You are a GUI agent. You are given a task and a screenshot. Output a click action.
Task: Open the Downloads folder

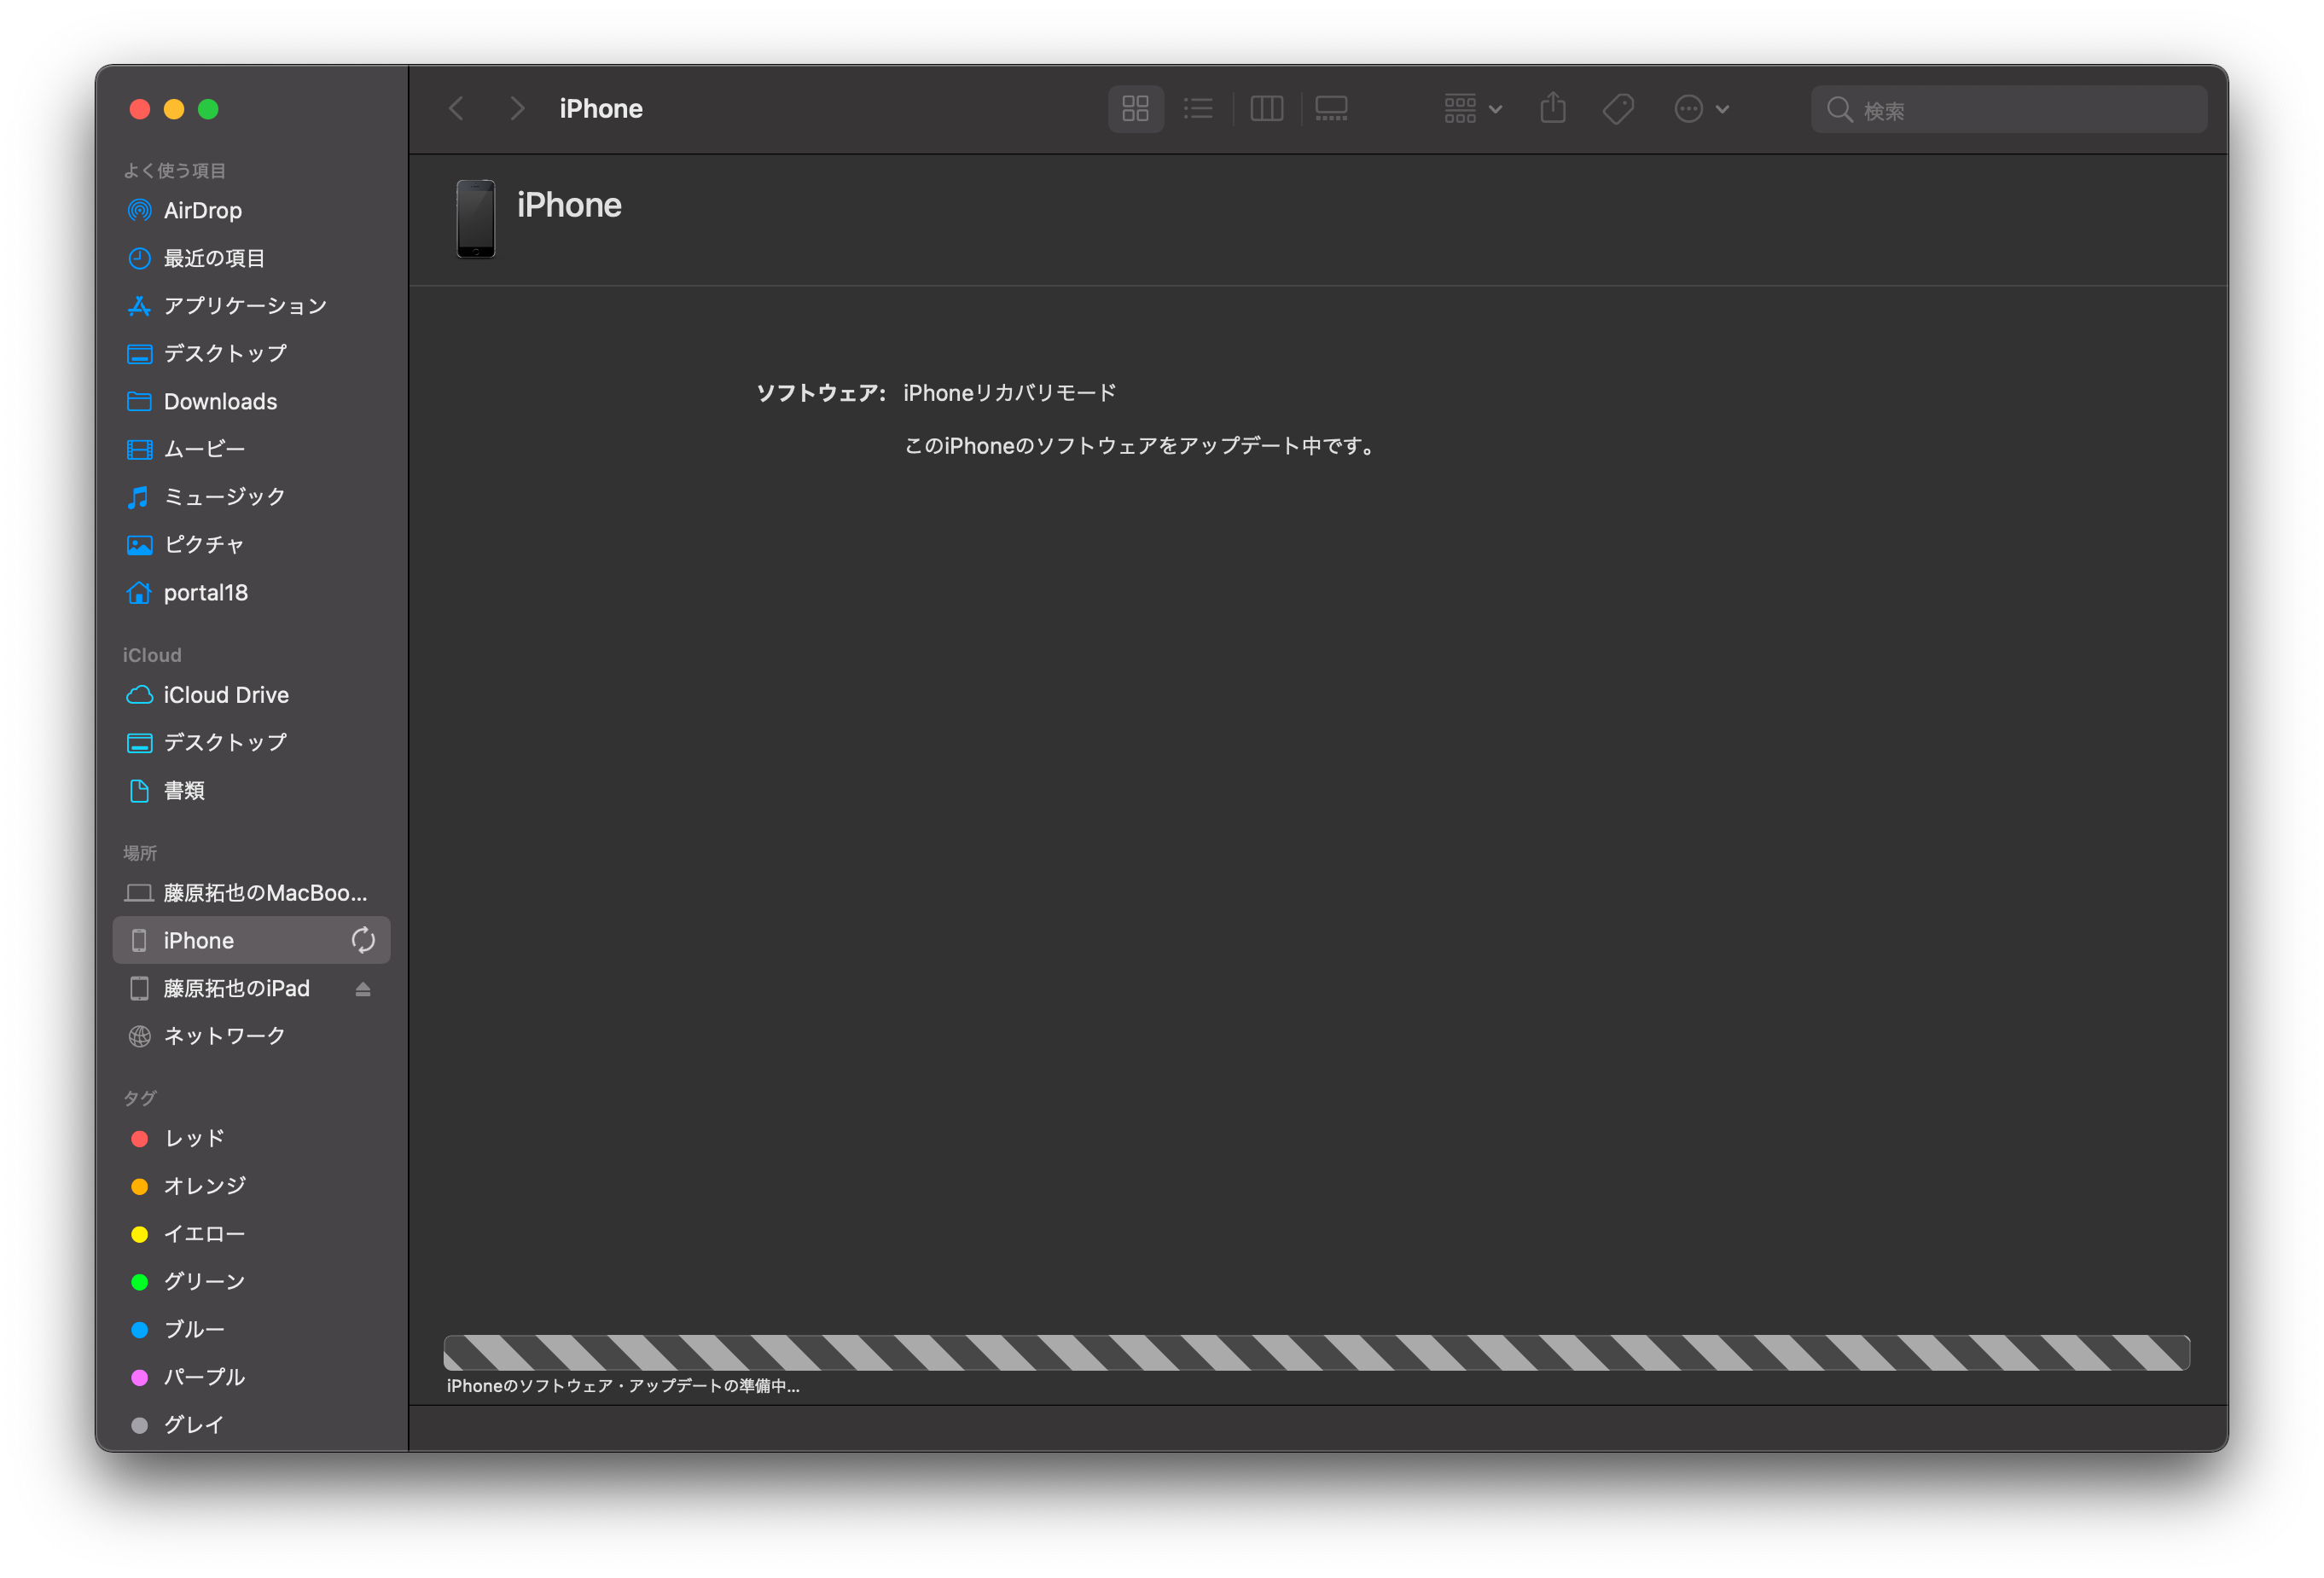coord(219,401)
